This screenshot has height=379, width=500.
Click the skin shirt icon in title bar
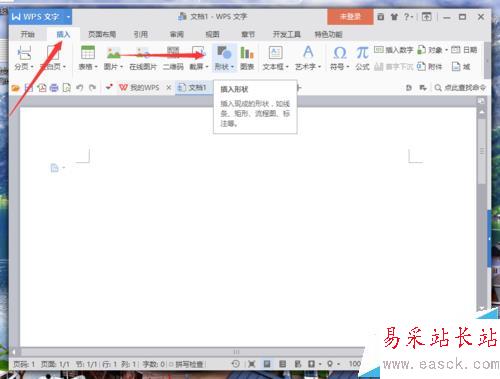click(394, 17)
